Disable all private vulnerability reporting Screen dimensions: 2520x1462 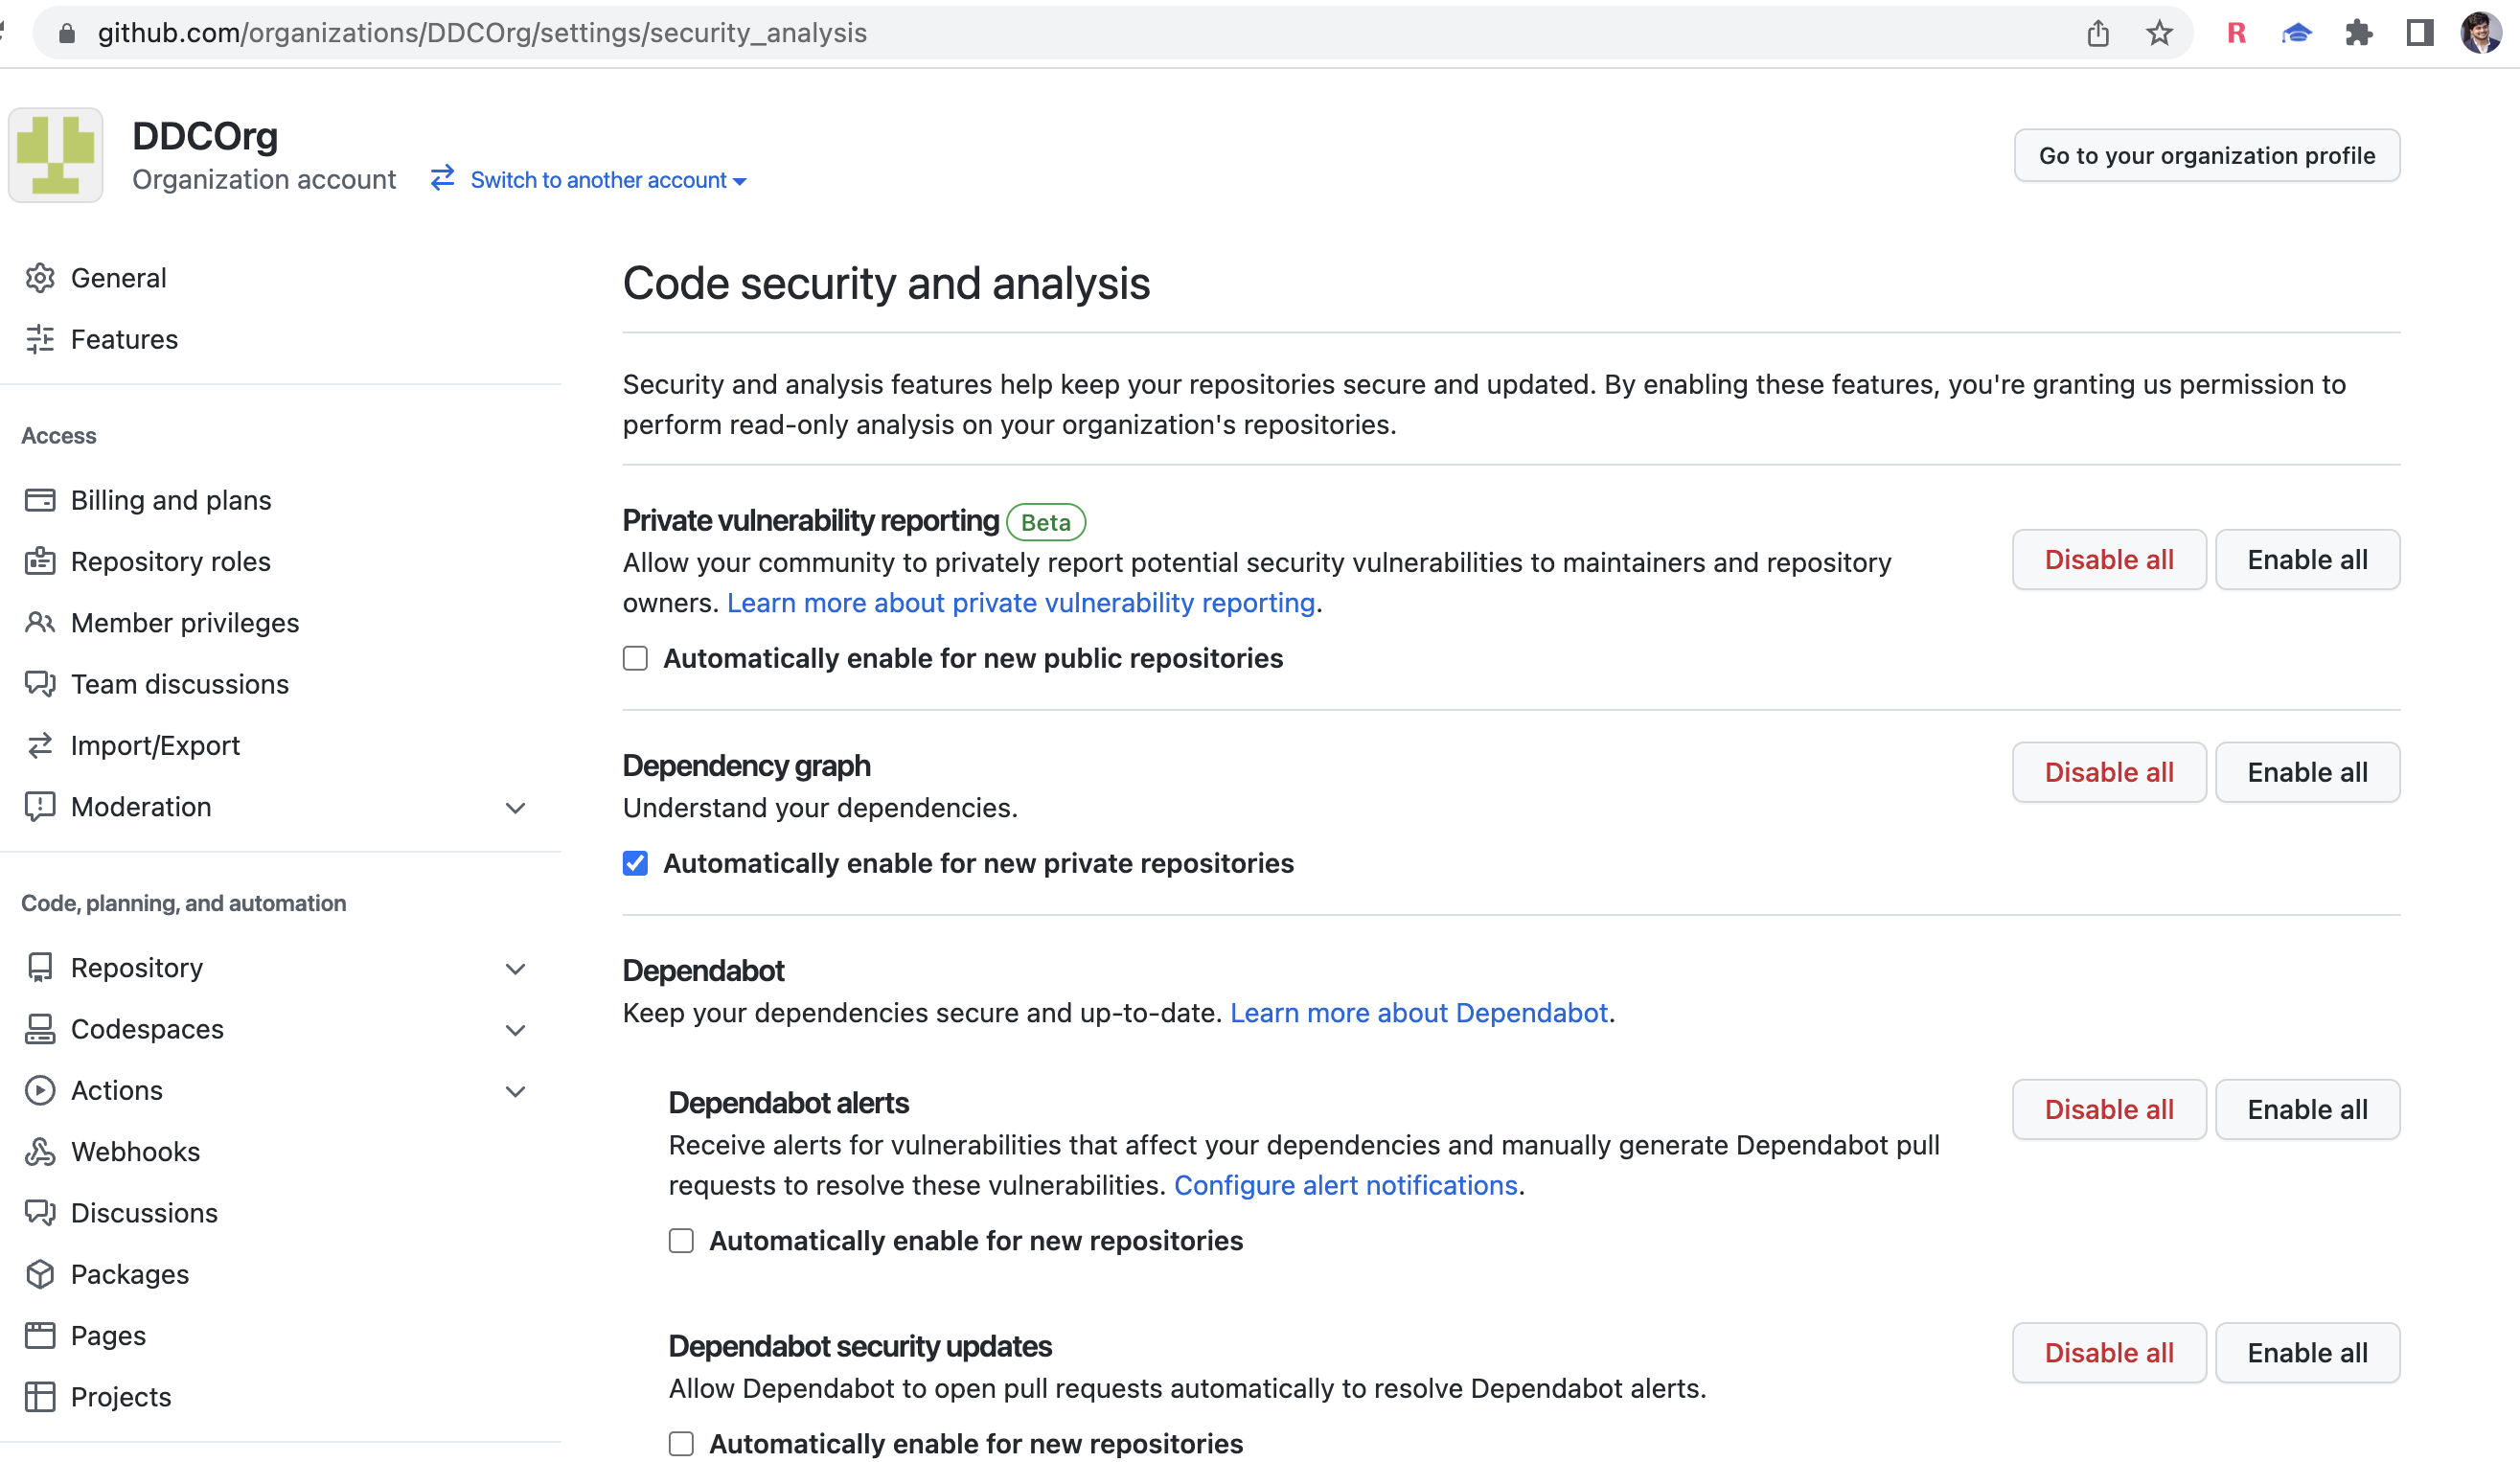(x=2109, y=560)
